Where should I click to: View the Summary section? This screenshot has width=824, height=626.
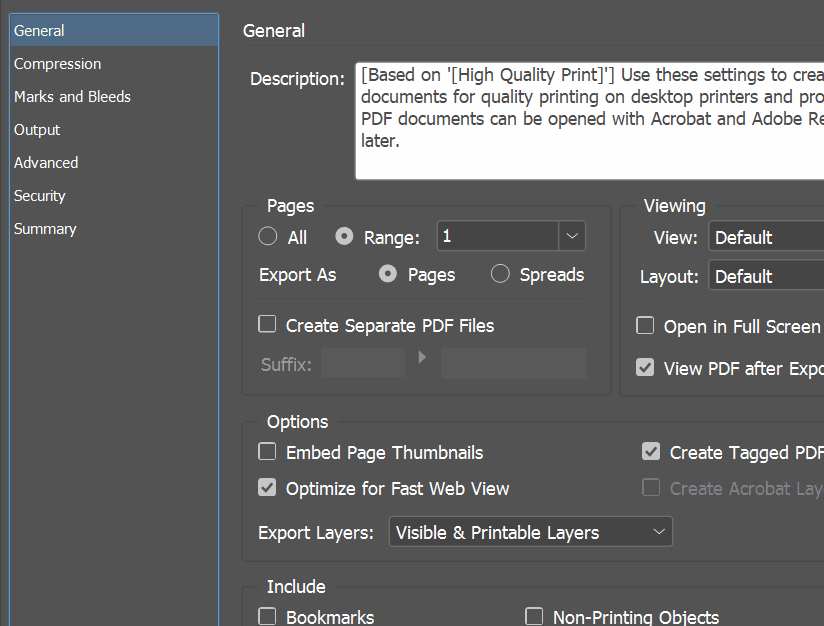click(45, 229)
